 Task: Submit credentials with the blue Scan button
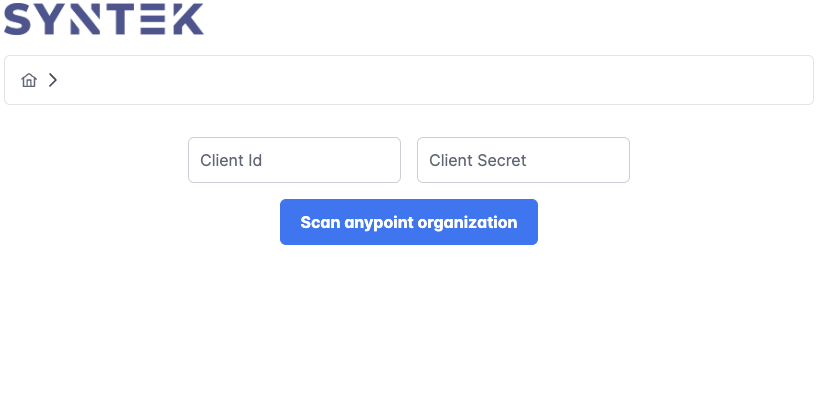(409, 222)
